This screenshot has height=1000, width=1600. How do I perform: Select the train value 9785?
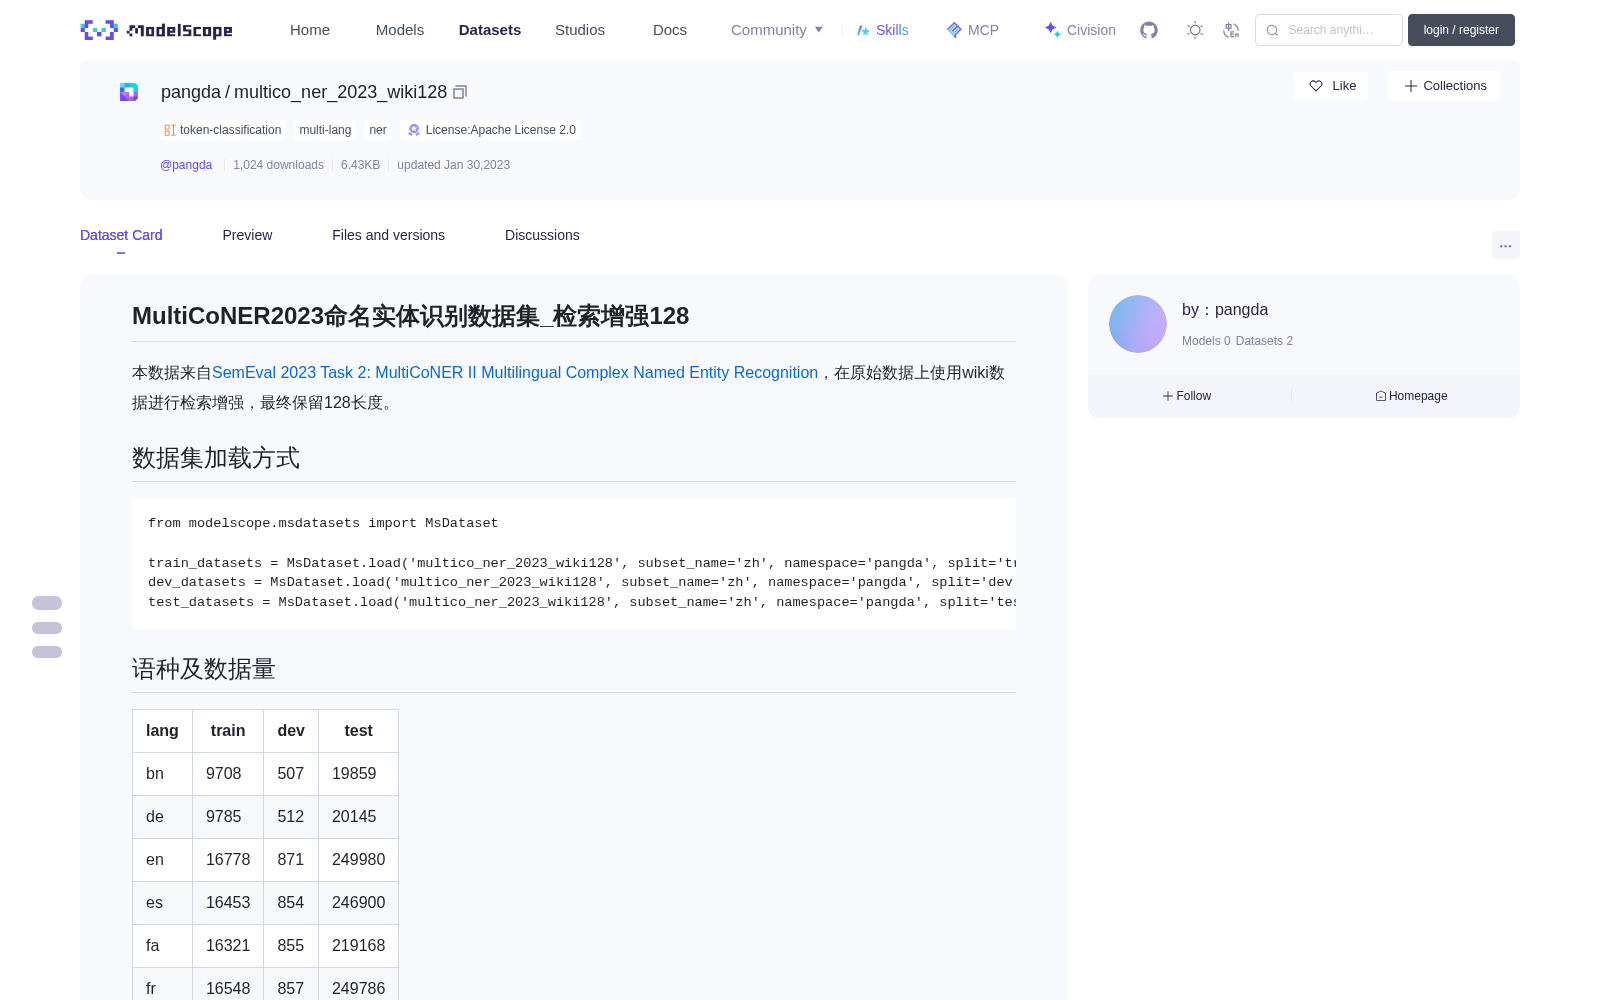[x=228, y=817]
